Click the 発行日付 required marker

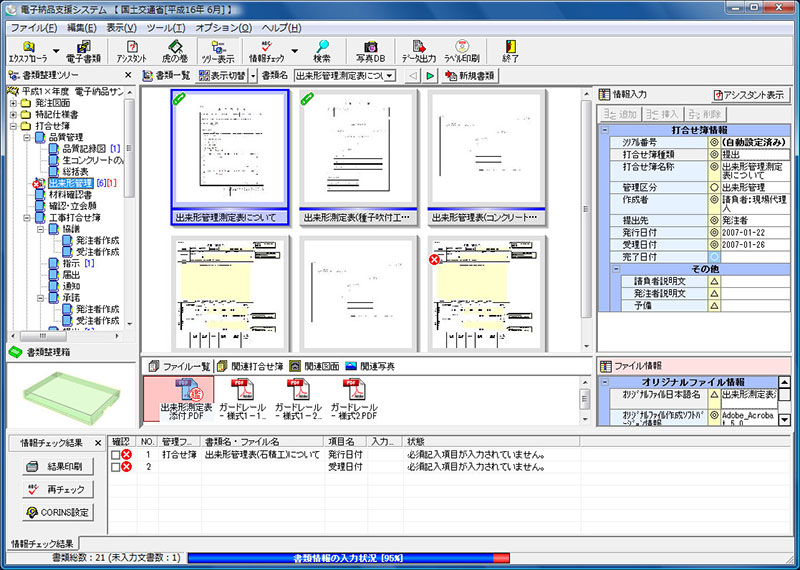tap(714, 232)
